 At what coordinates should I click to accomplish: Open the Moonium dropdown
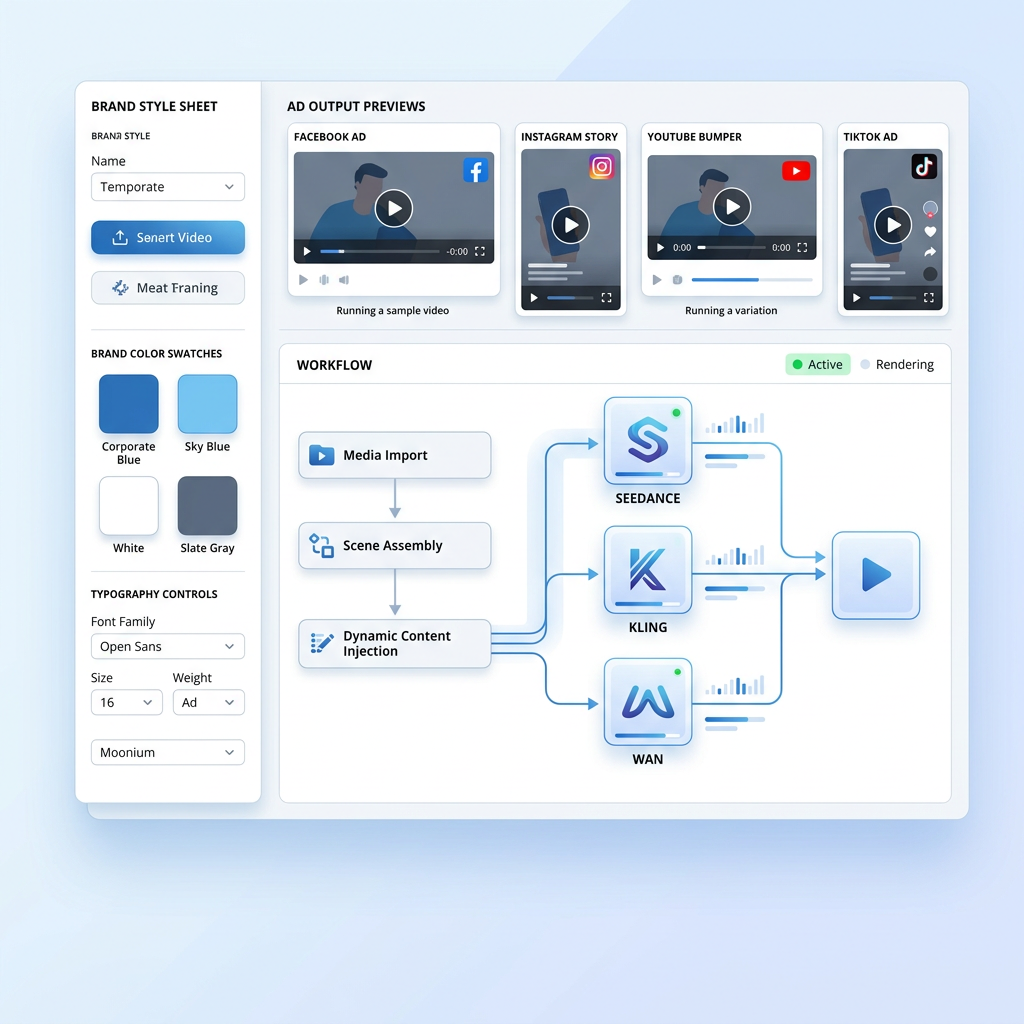pos(168,752)
